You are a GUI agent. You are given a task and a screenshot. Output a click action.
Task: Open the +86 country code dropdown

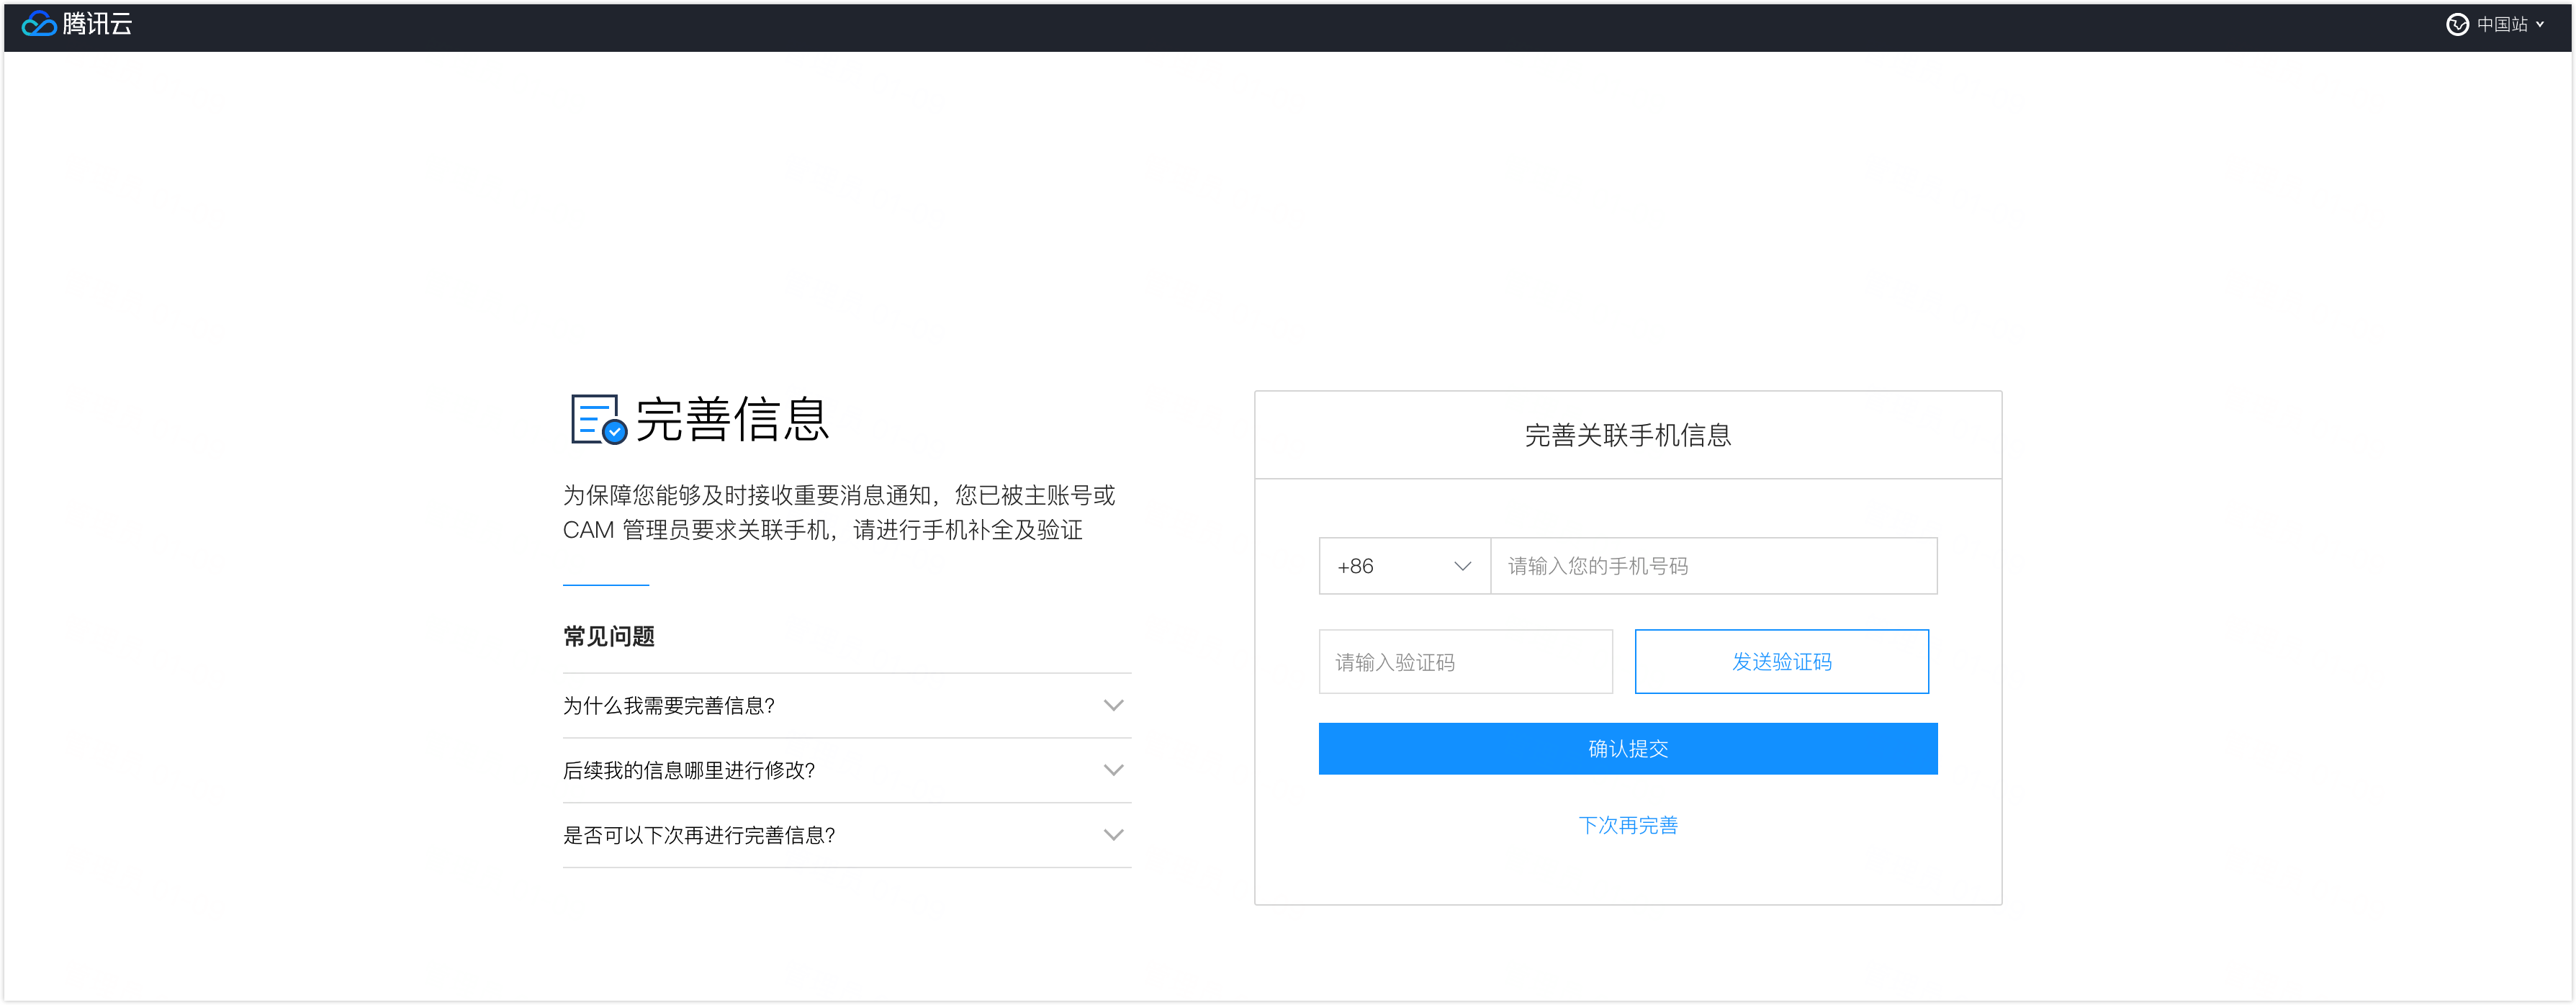pyautogui.click(x=1404, y=566)
